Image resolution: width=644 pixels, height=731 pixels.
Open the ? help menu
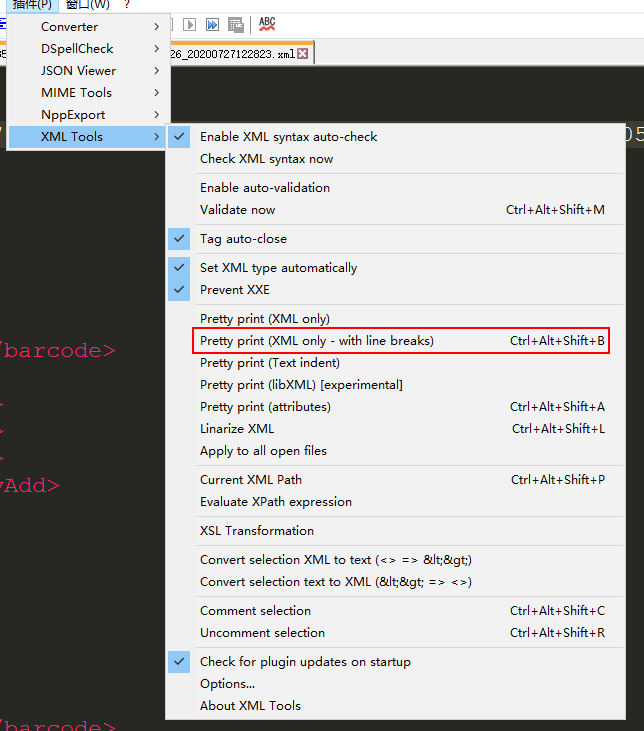click(x=126, y=5)
